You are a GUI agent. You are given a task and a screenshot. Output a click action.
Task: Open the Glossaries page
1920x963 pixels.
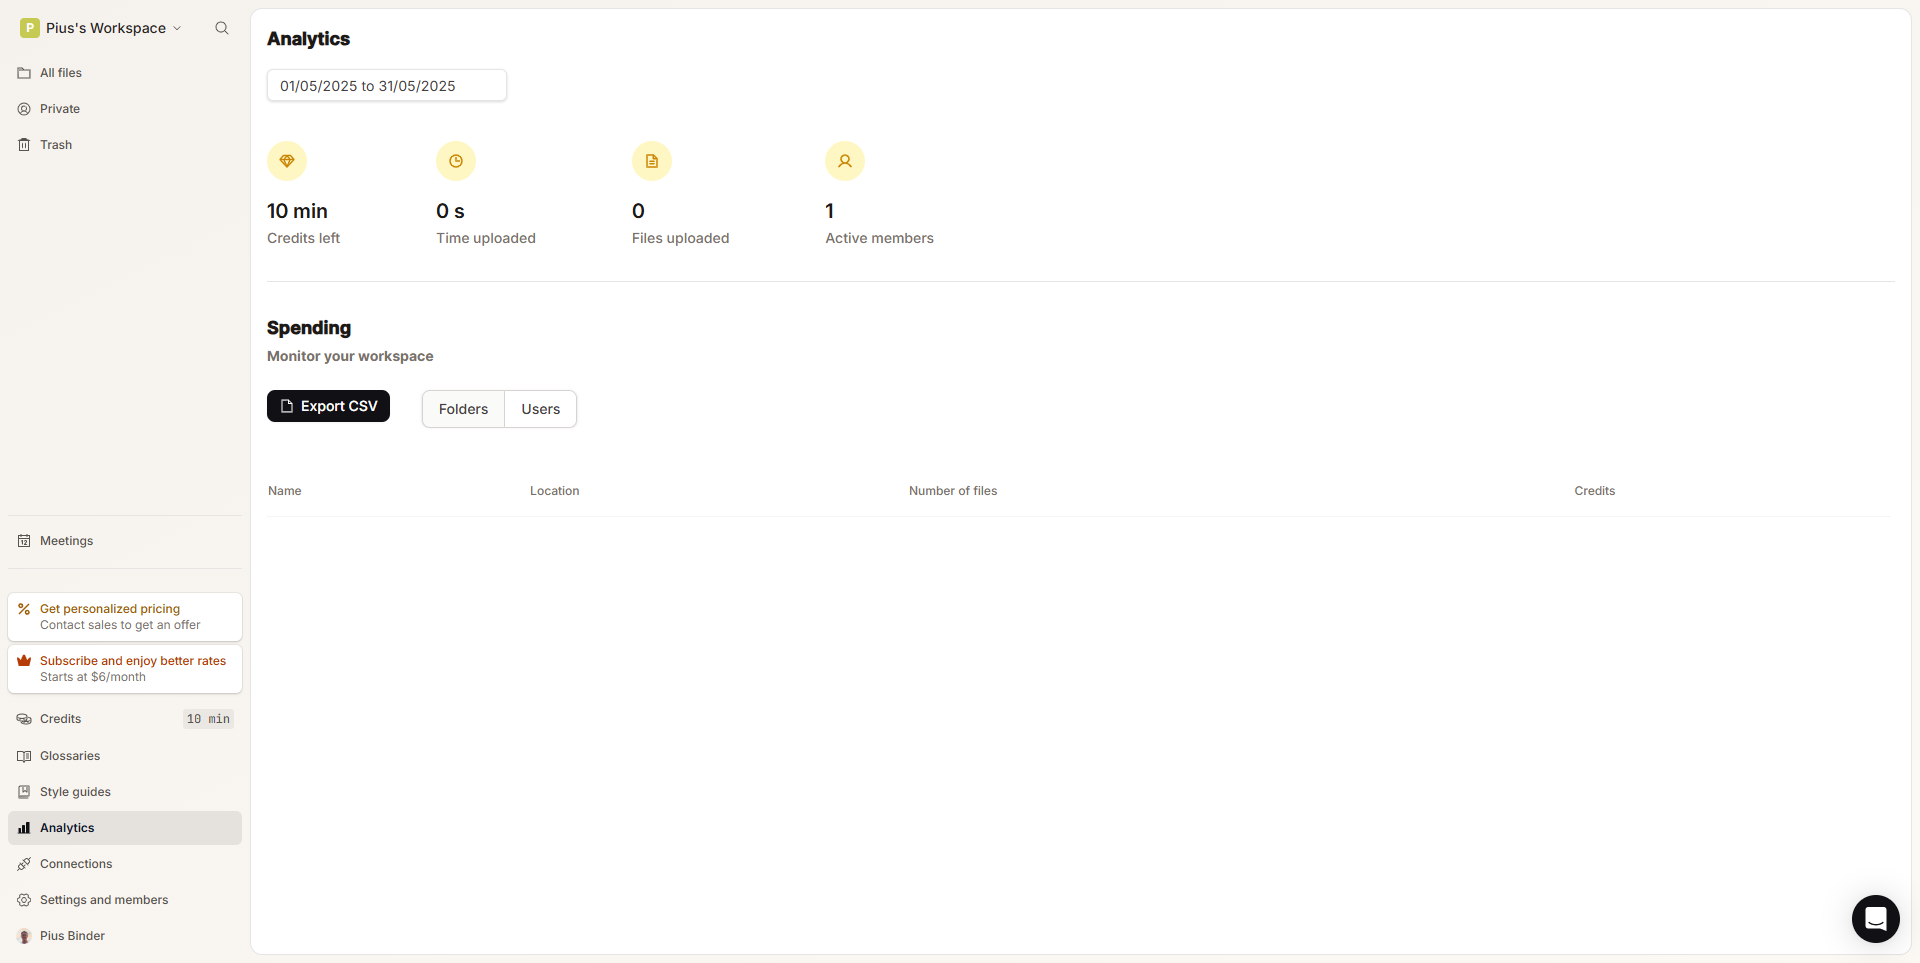coord(70,756)
